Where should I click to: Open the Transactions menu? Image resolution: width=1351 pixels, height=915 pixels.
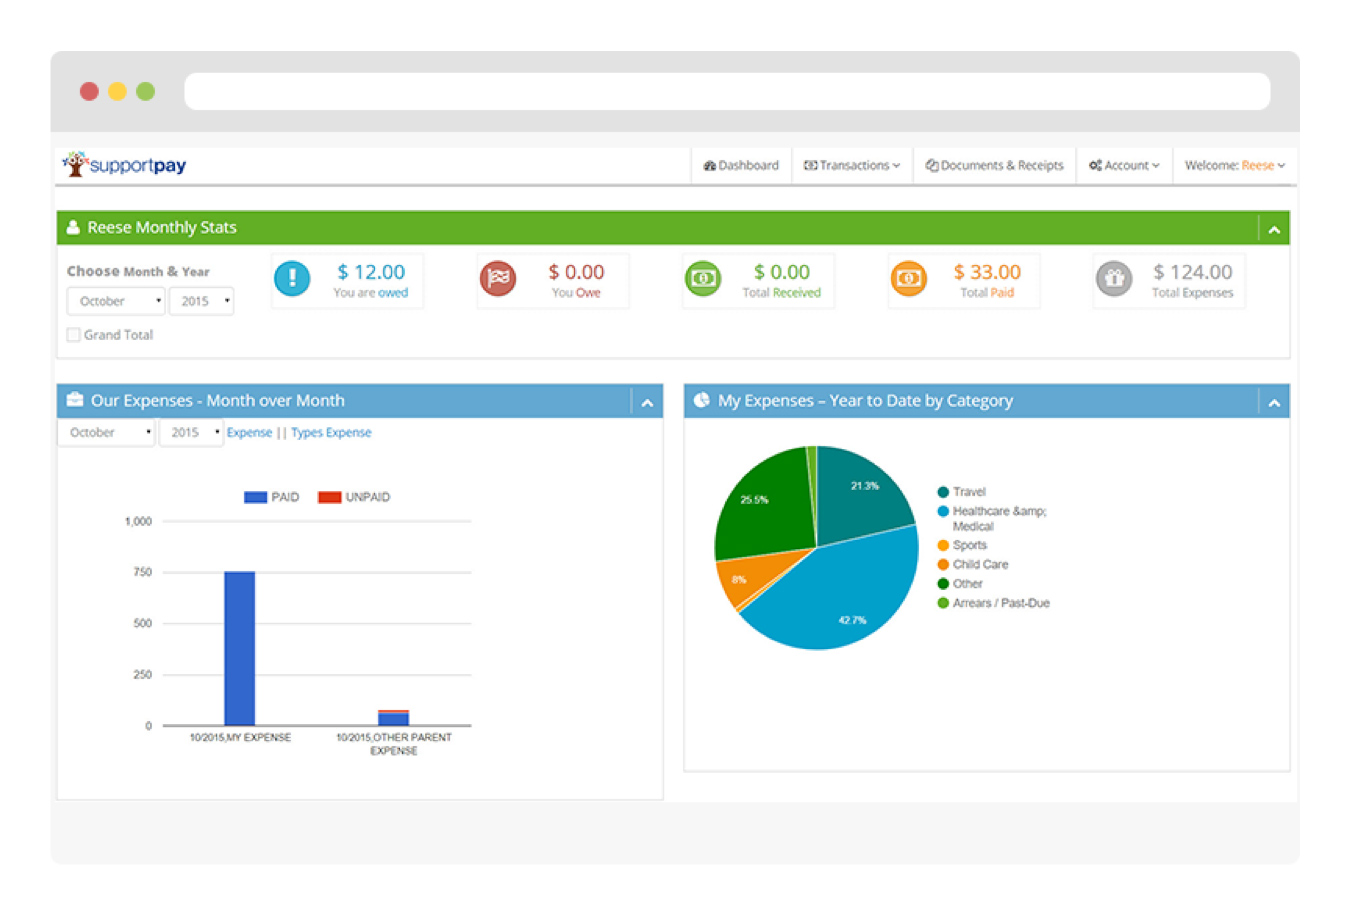(852, 166)
